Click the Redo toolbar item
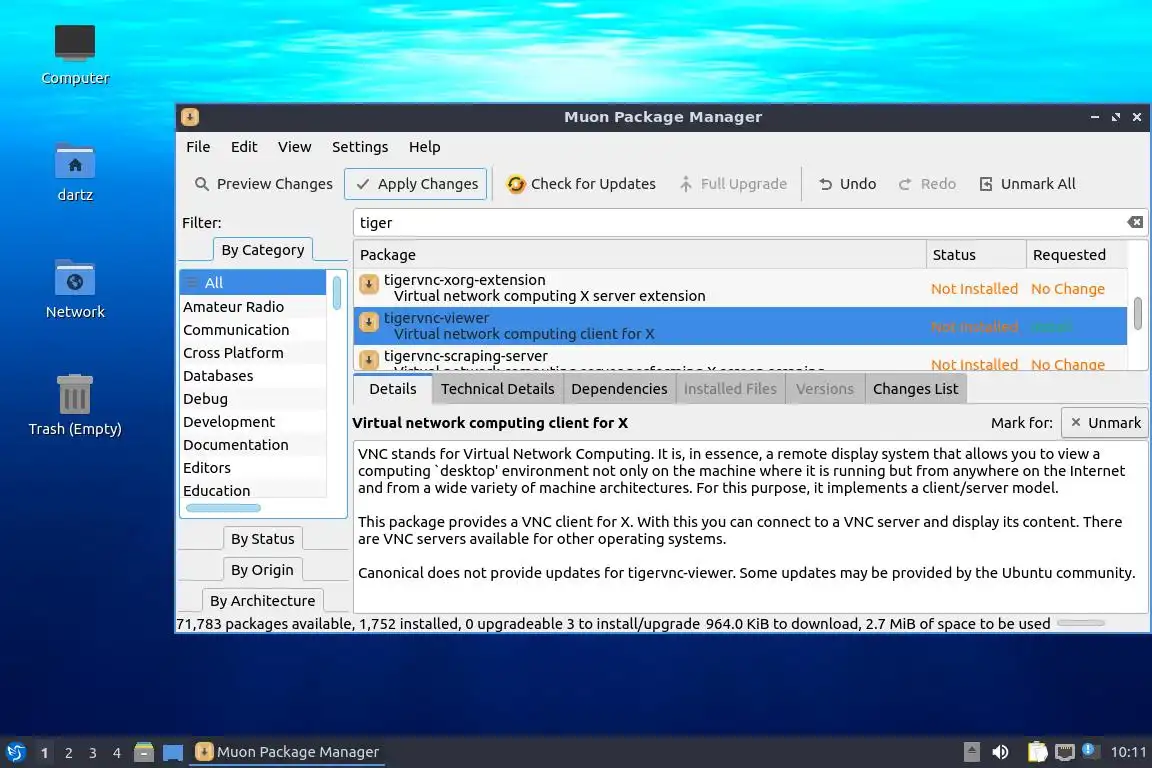This screenshot has height=768, width=1152. 927,184
